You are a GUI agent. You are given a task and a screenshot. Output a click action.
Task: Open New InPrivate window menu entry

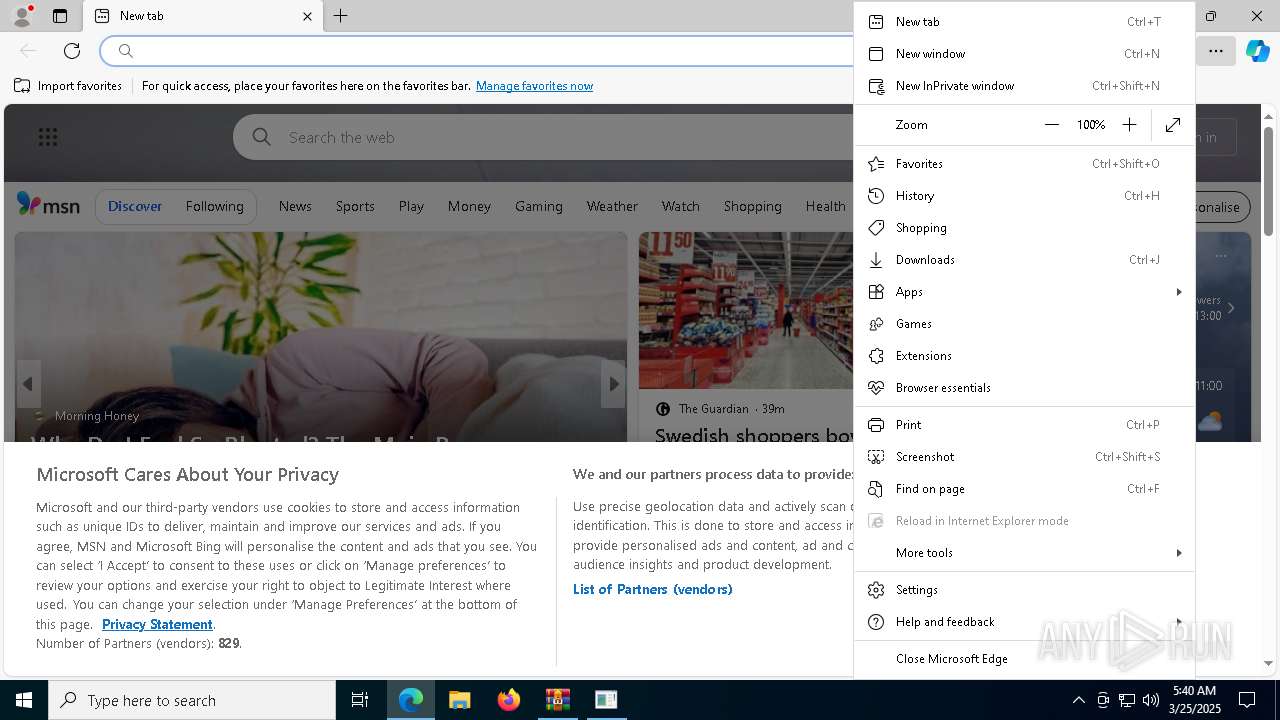coord(1024,86)
